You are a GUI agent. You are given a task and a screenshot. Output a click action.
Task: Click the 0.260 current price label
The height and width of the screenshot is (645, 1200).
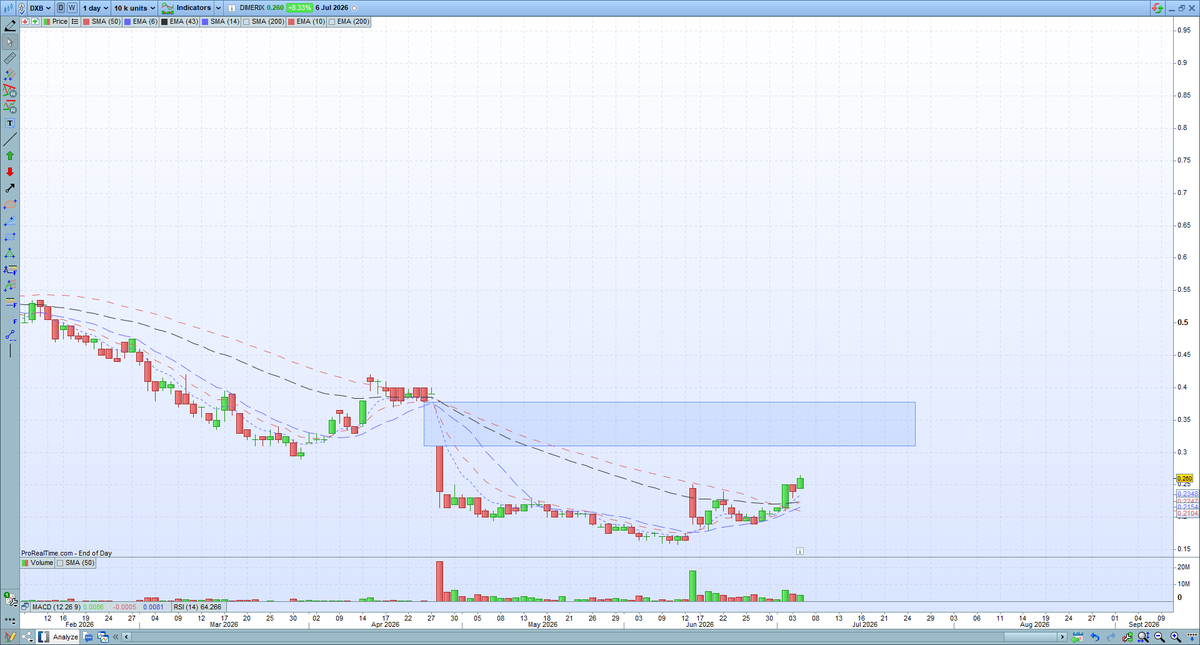[1186, 479]
